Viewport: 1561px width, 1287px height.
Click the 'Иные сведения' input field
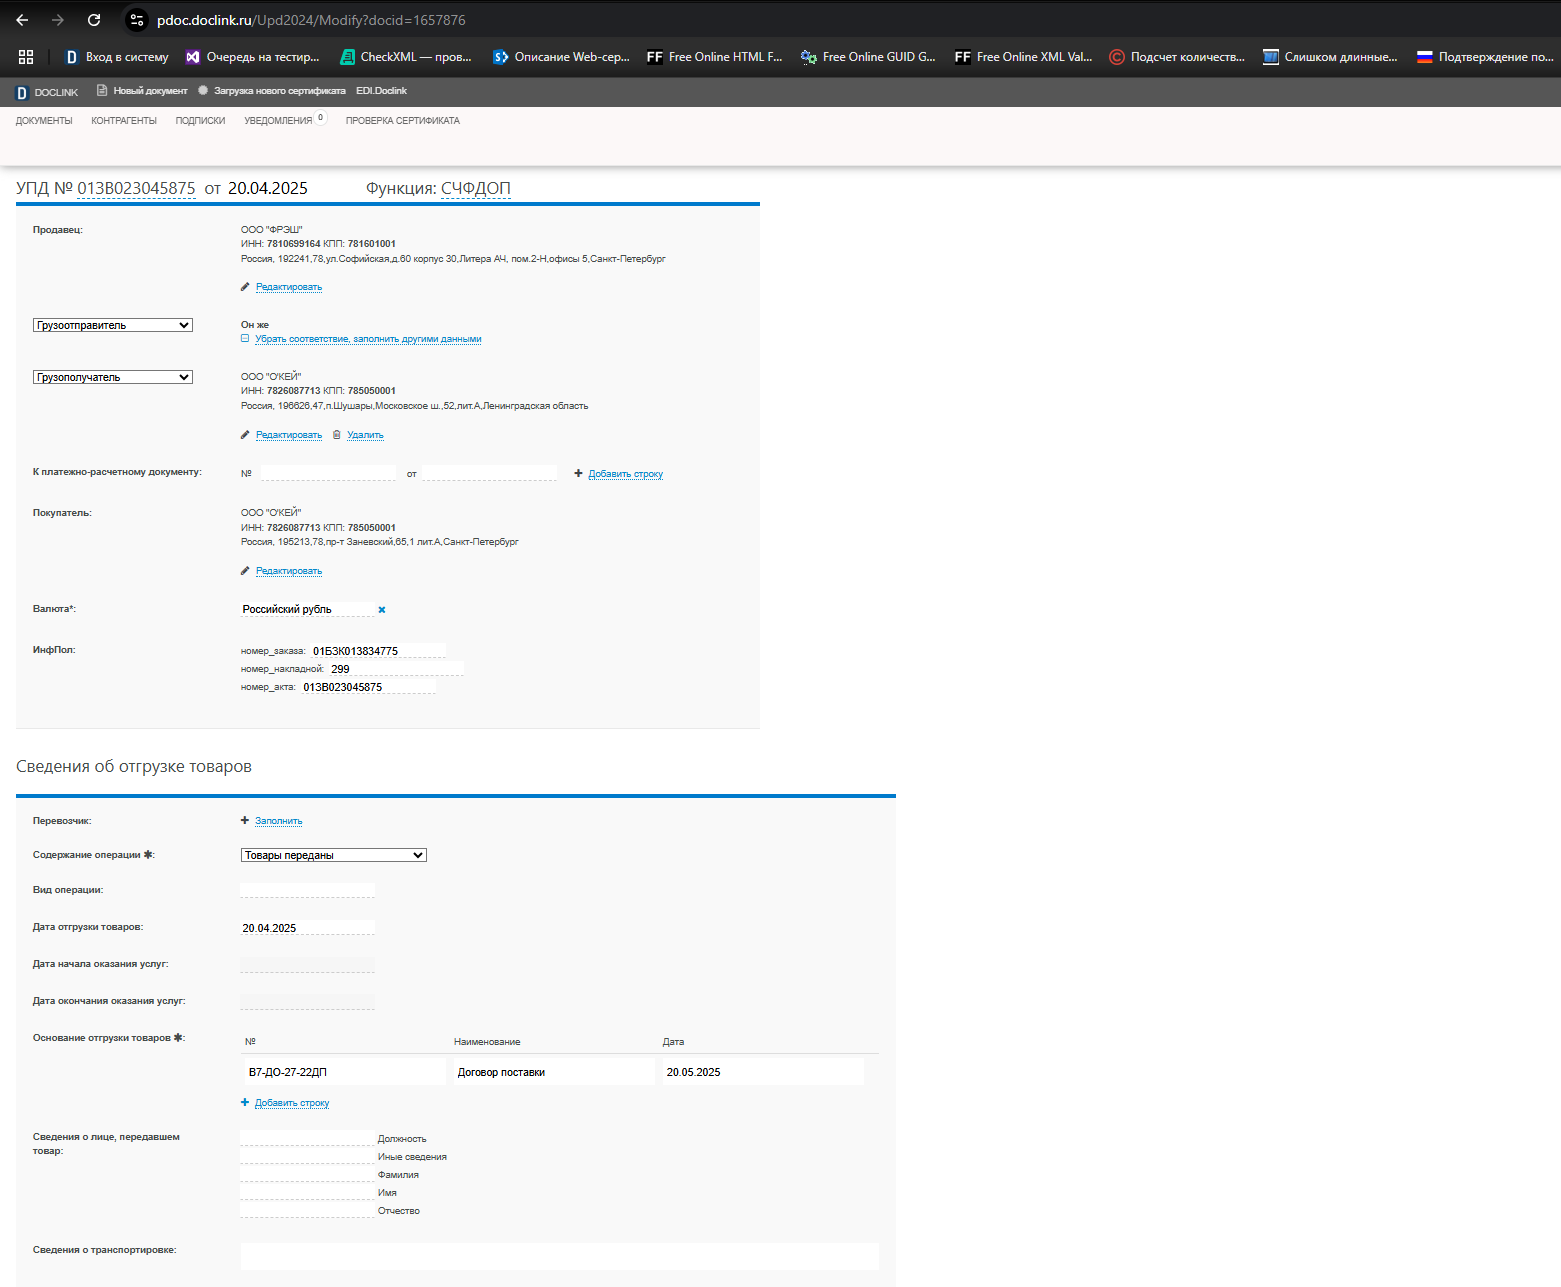pos(307,1156)
